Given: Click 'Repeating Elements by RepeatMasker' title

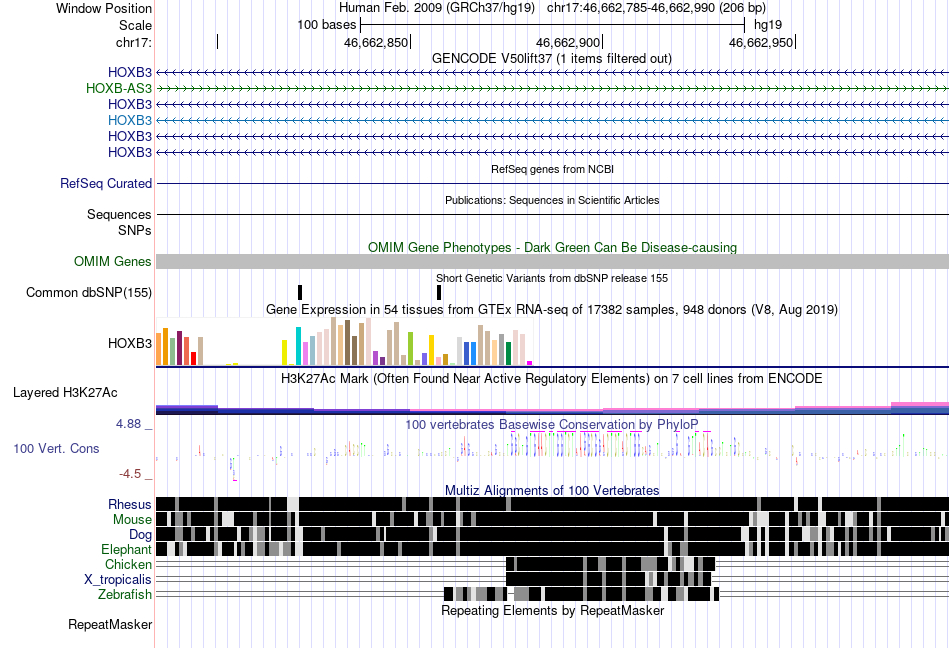Looking at the screenshot, I should click(553, 610).
